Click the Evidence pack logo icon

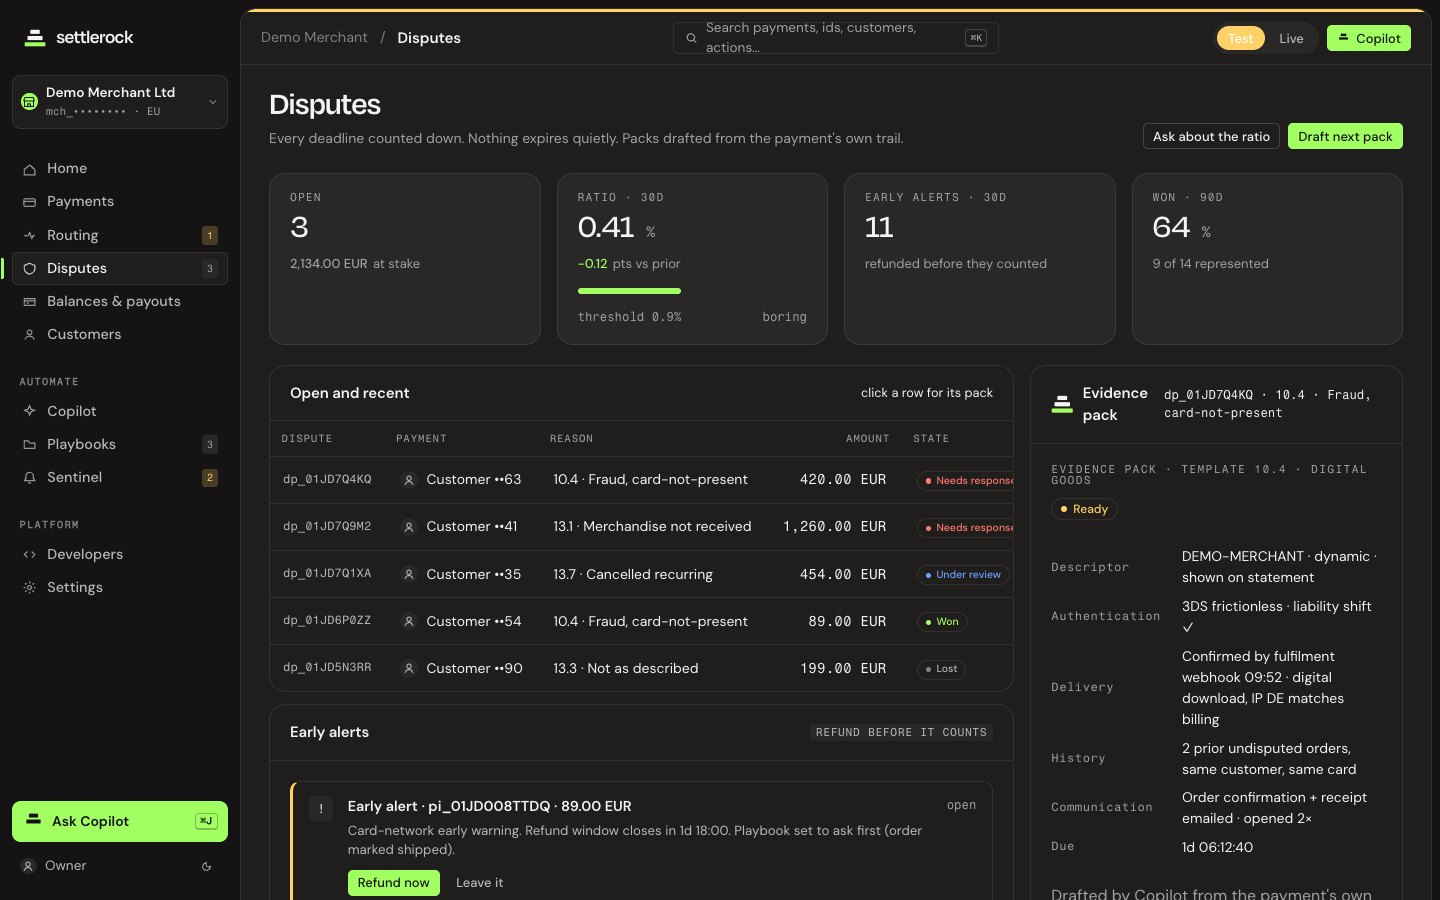click(1062, 404)
